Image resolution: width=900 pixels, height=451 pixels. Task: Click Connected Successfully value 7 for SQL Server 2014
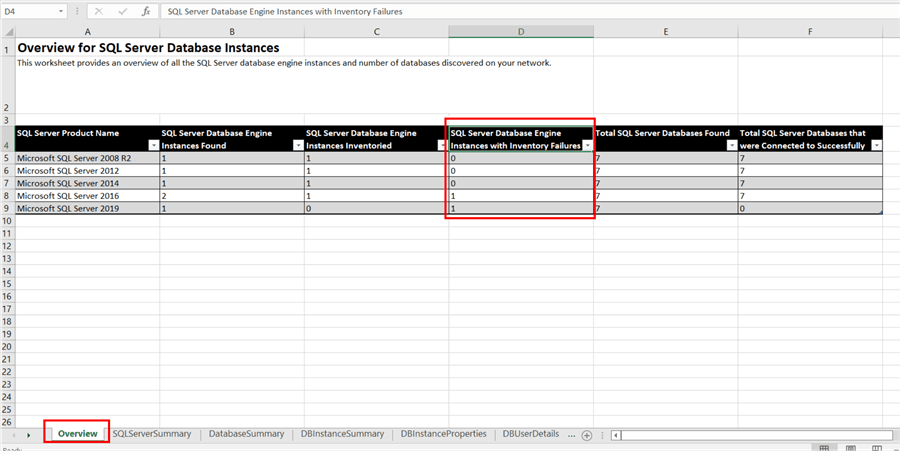tap(810, 184)
